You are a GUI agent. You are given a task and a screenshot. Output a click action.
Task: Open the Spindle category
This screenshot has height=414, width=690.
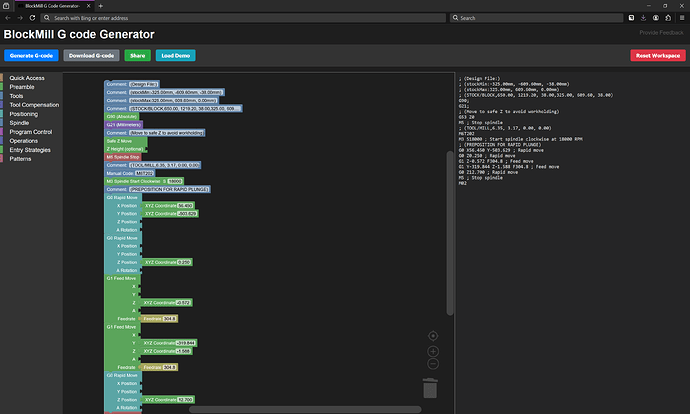(19, 123)
